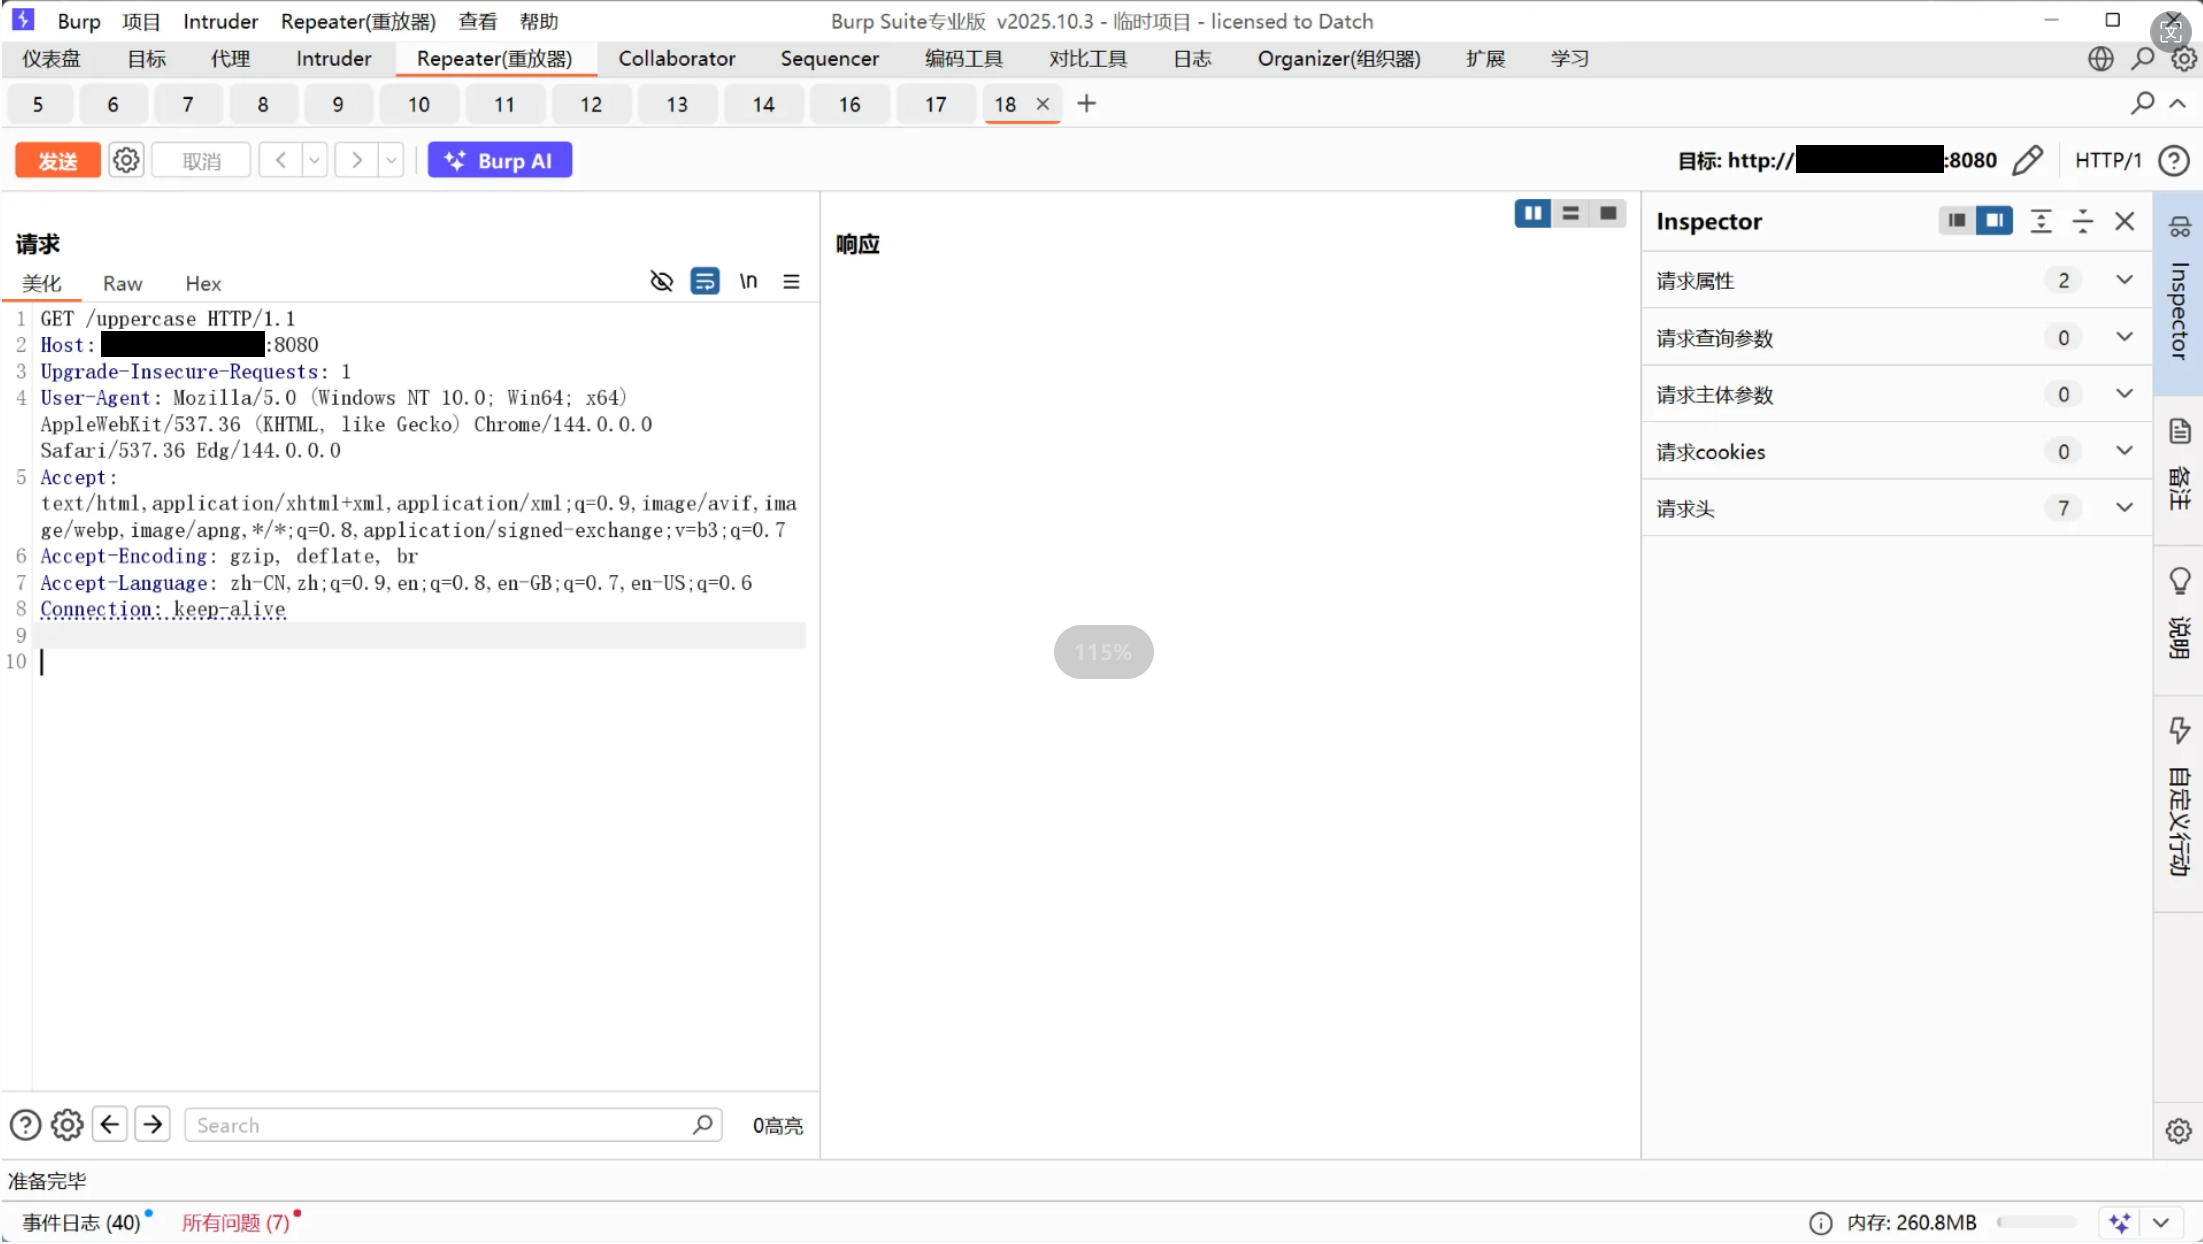Jump to previous search match arrow
Viewport: 2203px width, 1244px height.
(110, 1124)
